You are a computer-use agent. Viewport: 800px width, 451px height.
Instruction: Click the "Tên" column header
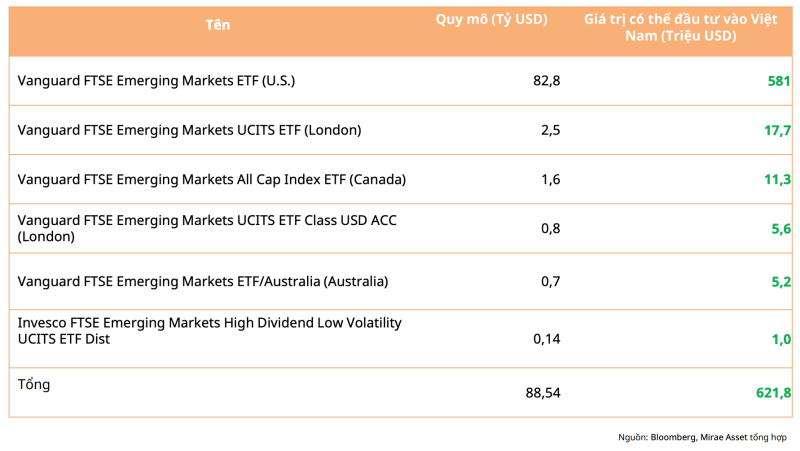coord(217,25)
